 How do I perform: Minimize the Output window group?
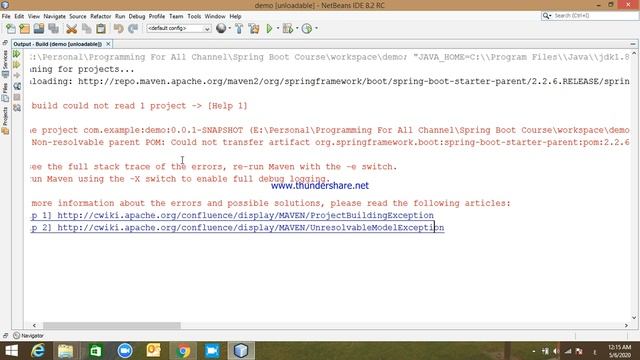tap(633, 44)
